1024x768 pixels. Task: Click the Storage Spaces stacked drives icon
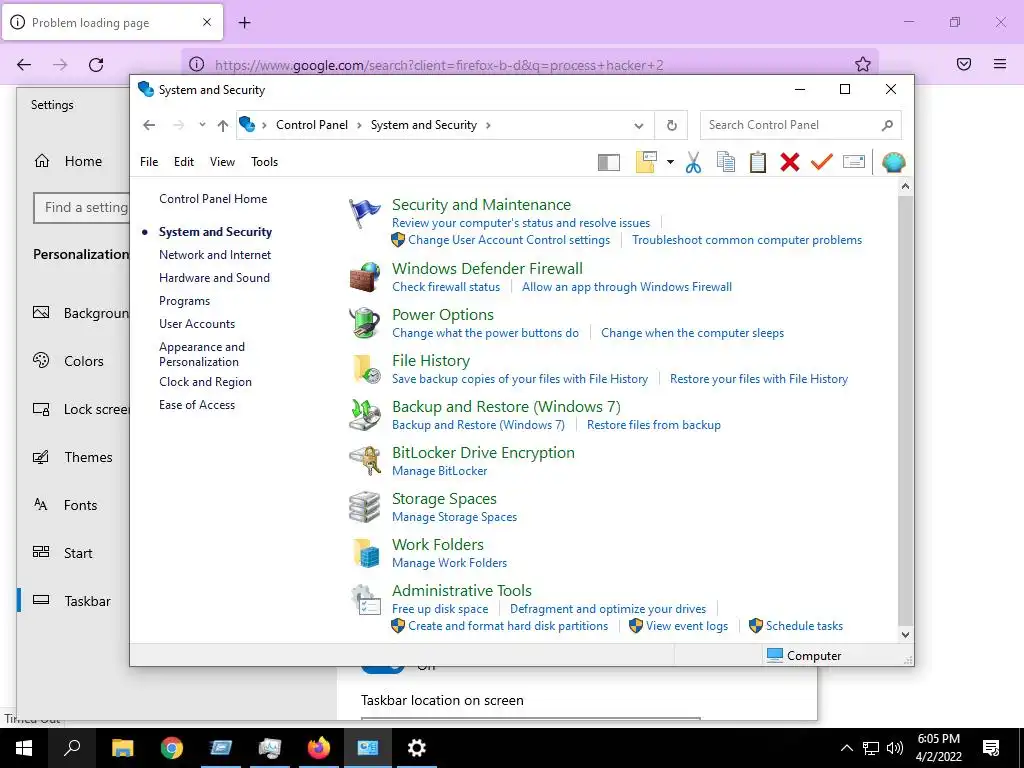click(364, 507)
